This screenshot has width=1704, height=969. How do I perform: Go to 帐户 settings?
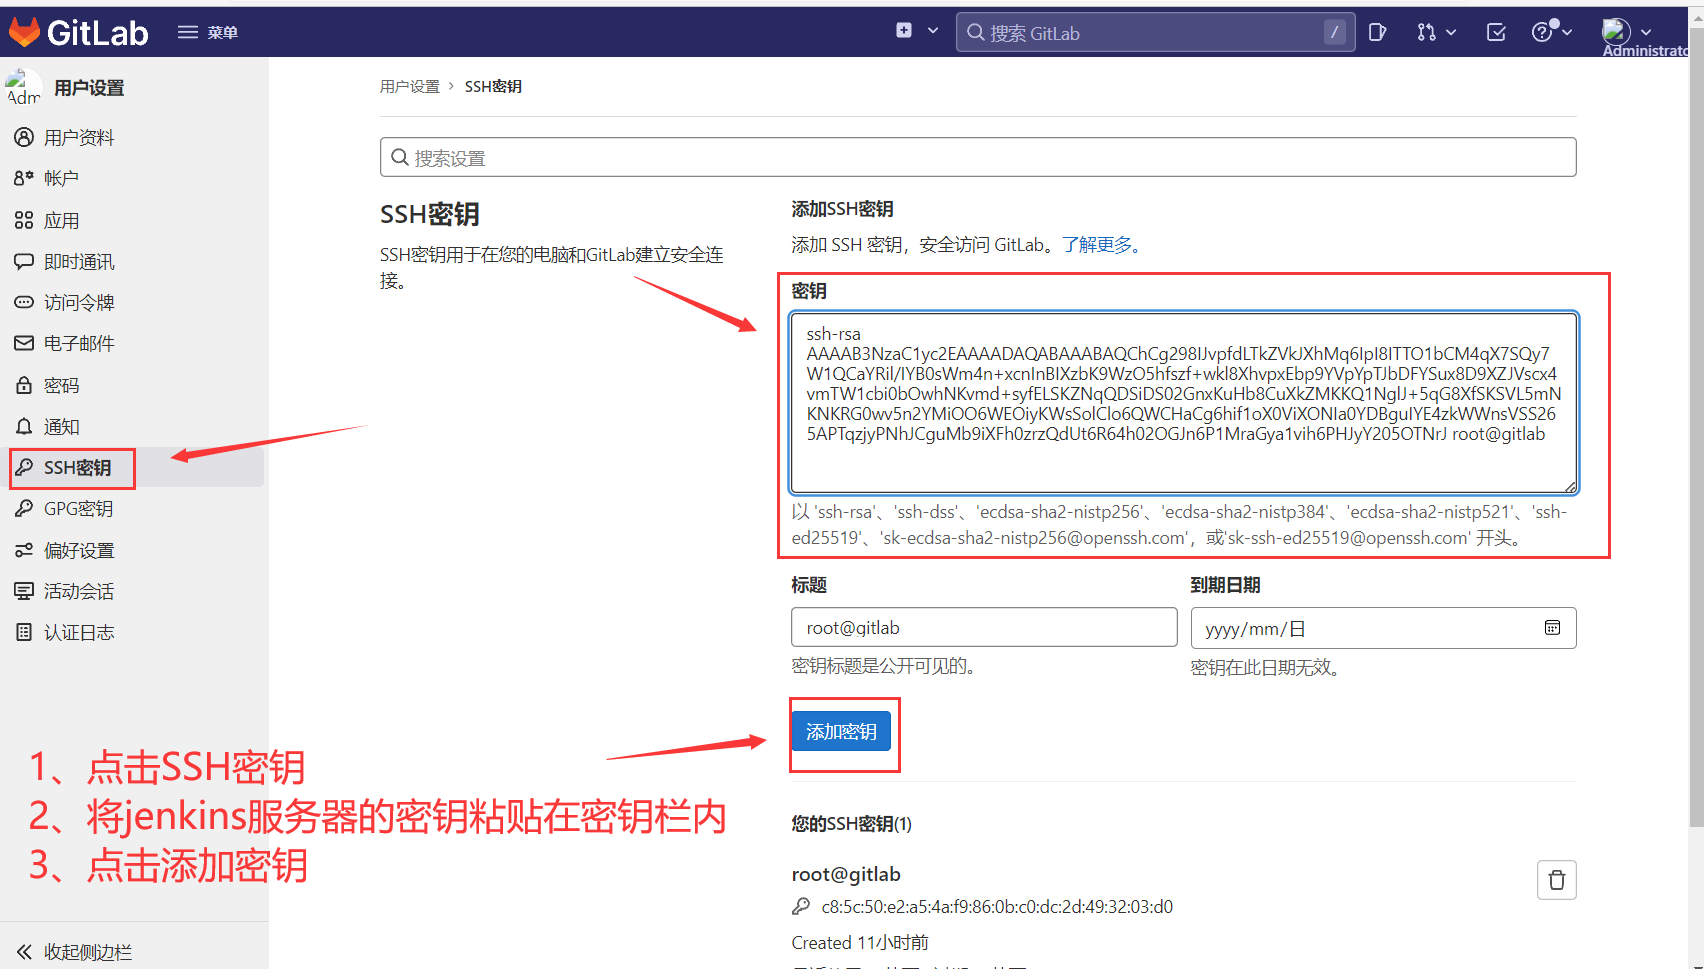(x=61, y=178)
